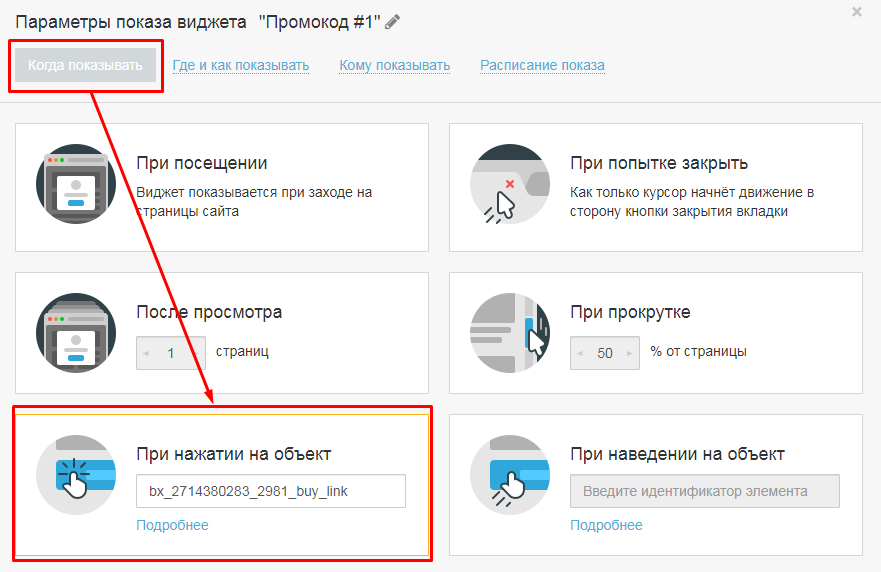Click the 'При попытке закрыть' cursor icon

pos(510,184)
